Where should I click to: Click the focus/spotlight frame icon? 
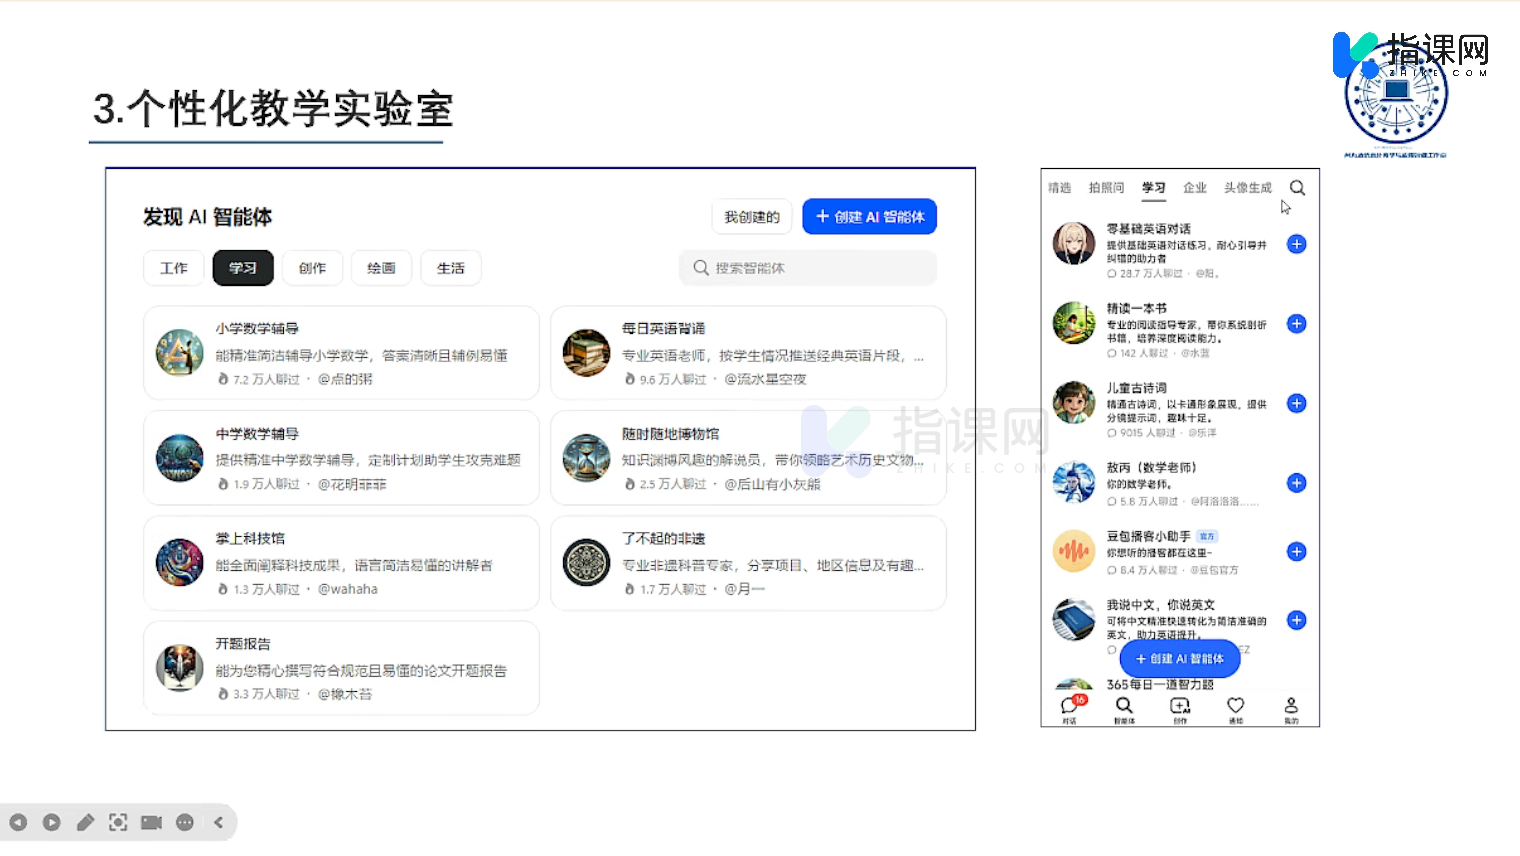point(118,822)
